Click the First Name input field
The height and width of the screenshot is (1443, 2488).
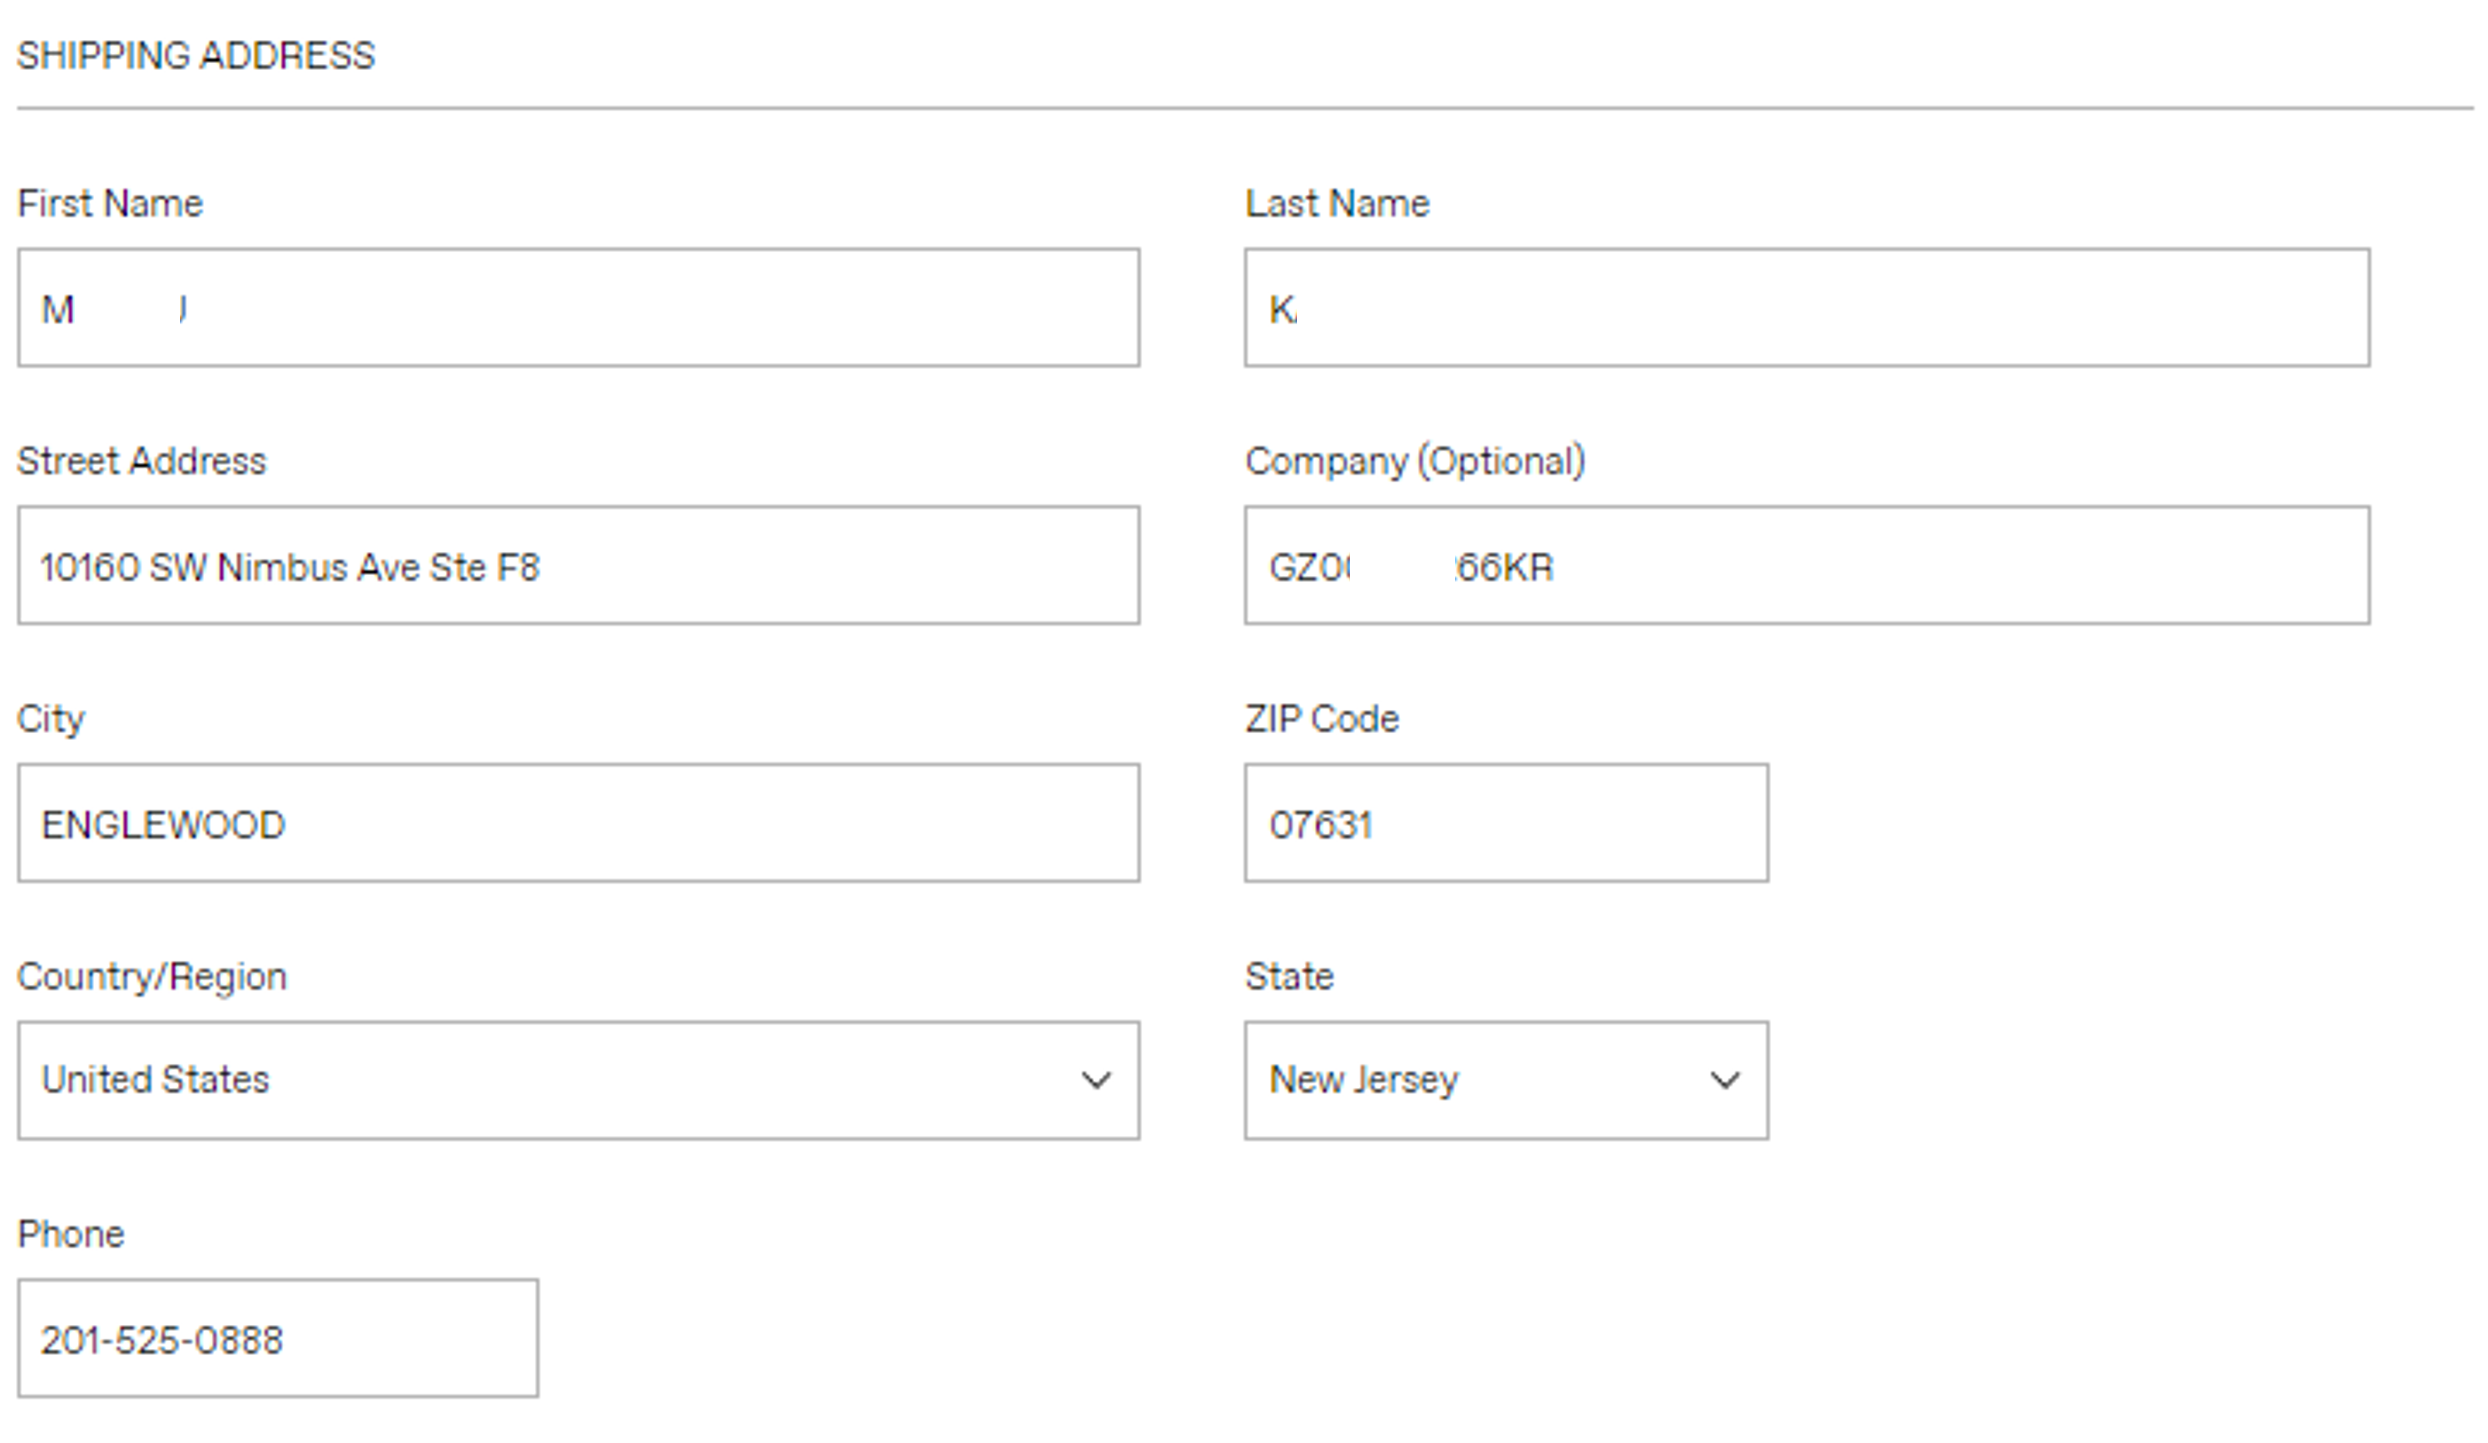[578, 308]
